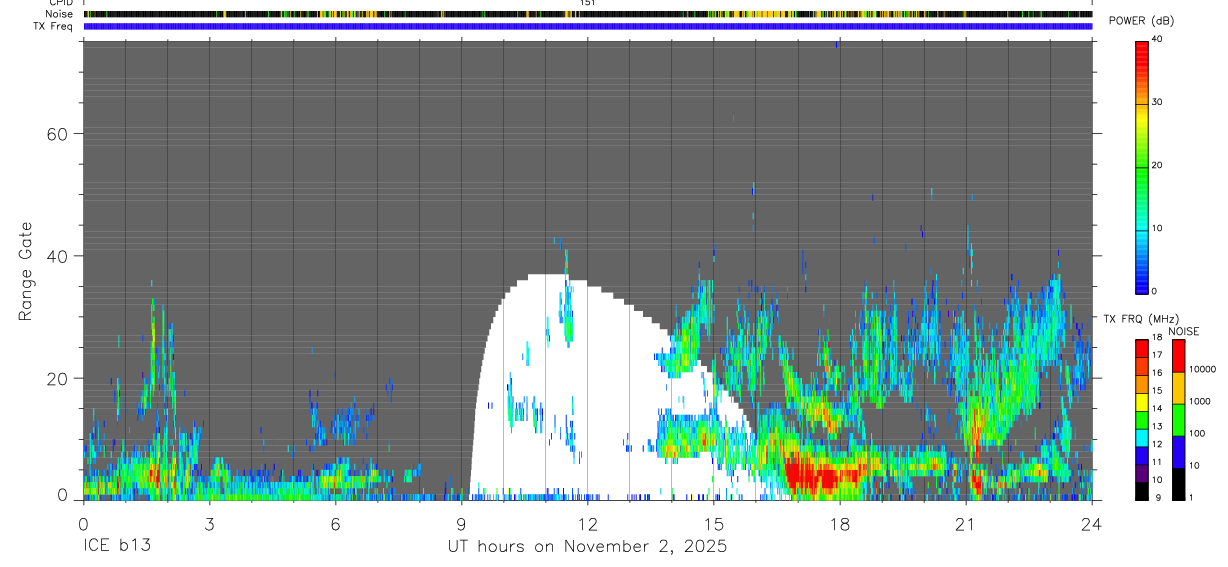Click the 30 label on power scale
Image resolution: width=1228 pixels, height=567 pixels.
tap(1157, 102)
